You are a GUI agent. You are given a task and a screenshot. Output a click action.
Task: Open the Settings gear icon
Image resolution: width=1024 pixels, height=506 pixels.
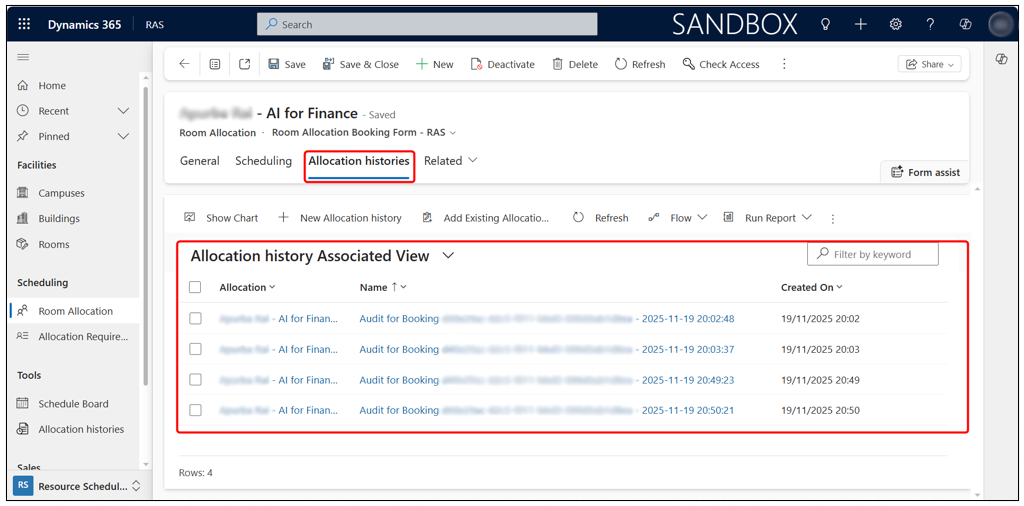click(x=895, y=24)
